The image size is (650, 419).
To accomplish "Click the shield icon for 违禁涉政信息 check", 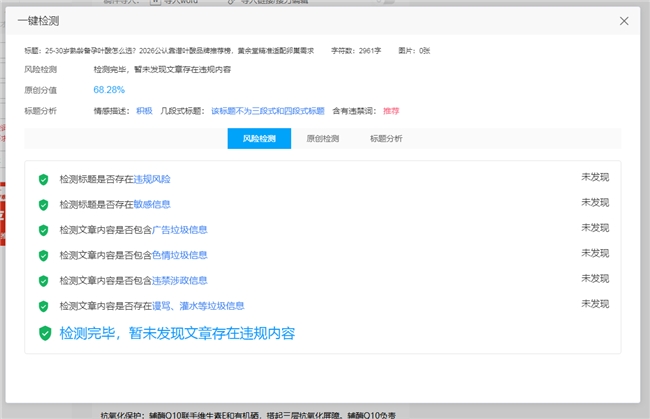I will click(x=43, y=281).
